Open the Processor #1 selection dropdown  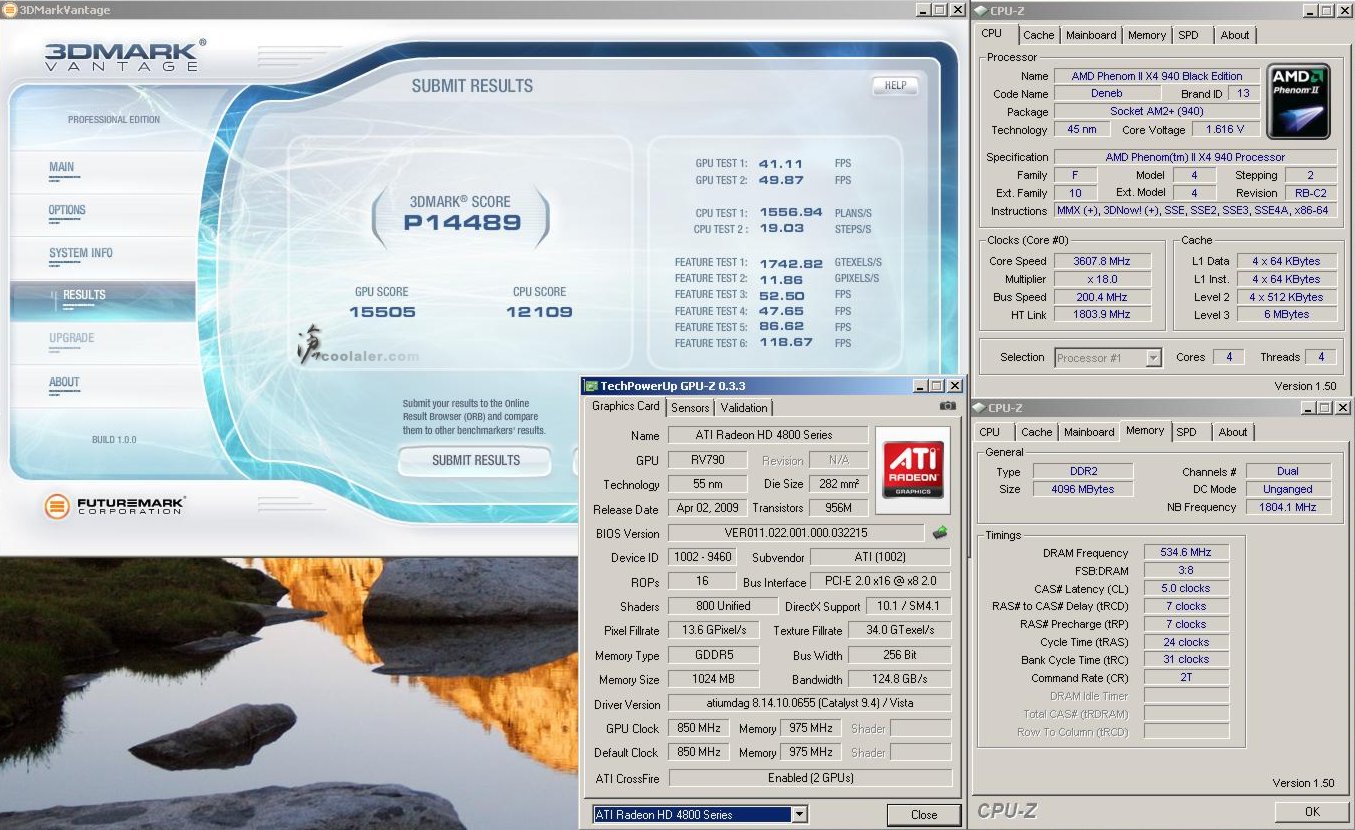1153,357
